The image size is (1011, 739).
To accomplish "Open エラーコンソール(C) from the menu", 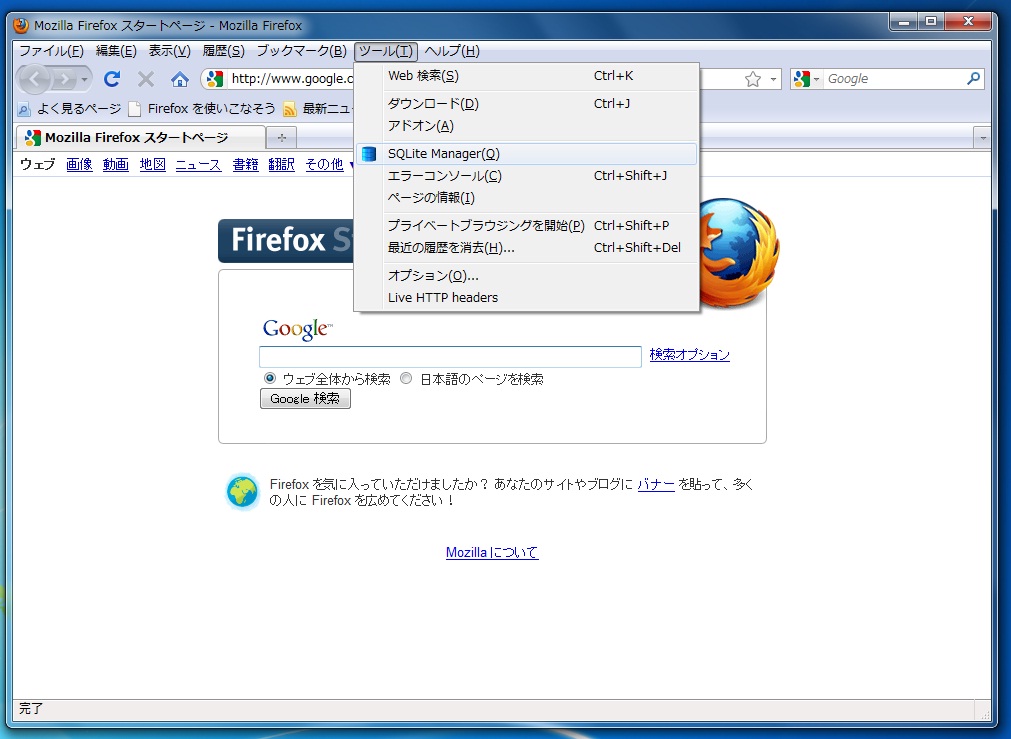I will [x=527, y=175].
